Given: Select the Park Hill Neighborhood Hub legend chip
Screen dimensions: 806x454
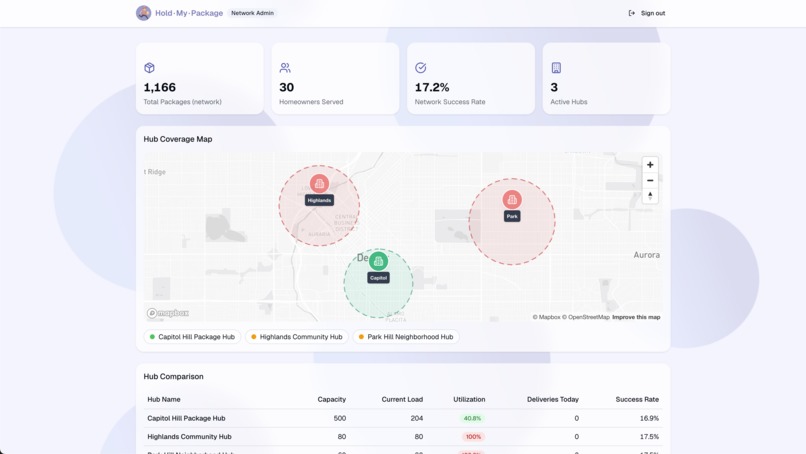Looking at the screenshot, I should click(x=406, y=337).
